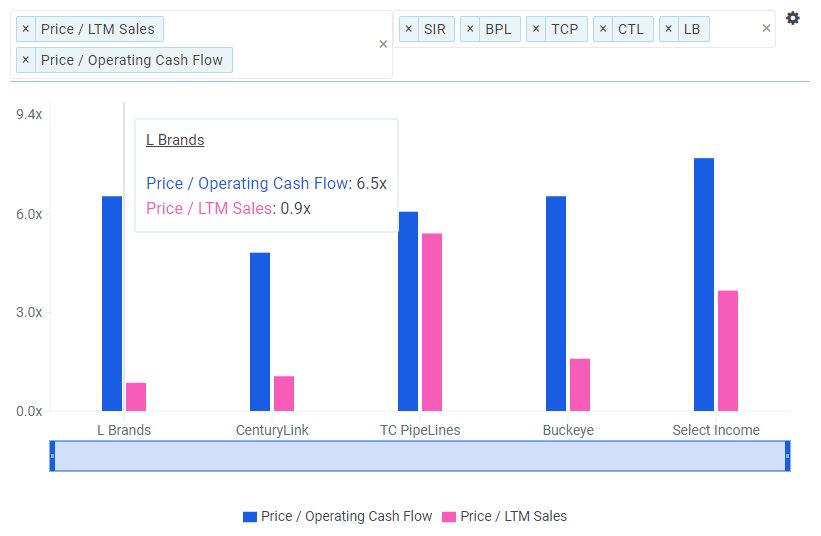Click the 9.4x y-axis value
The image size is (821, 536).
pos(29,115)
